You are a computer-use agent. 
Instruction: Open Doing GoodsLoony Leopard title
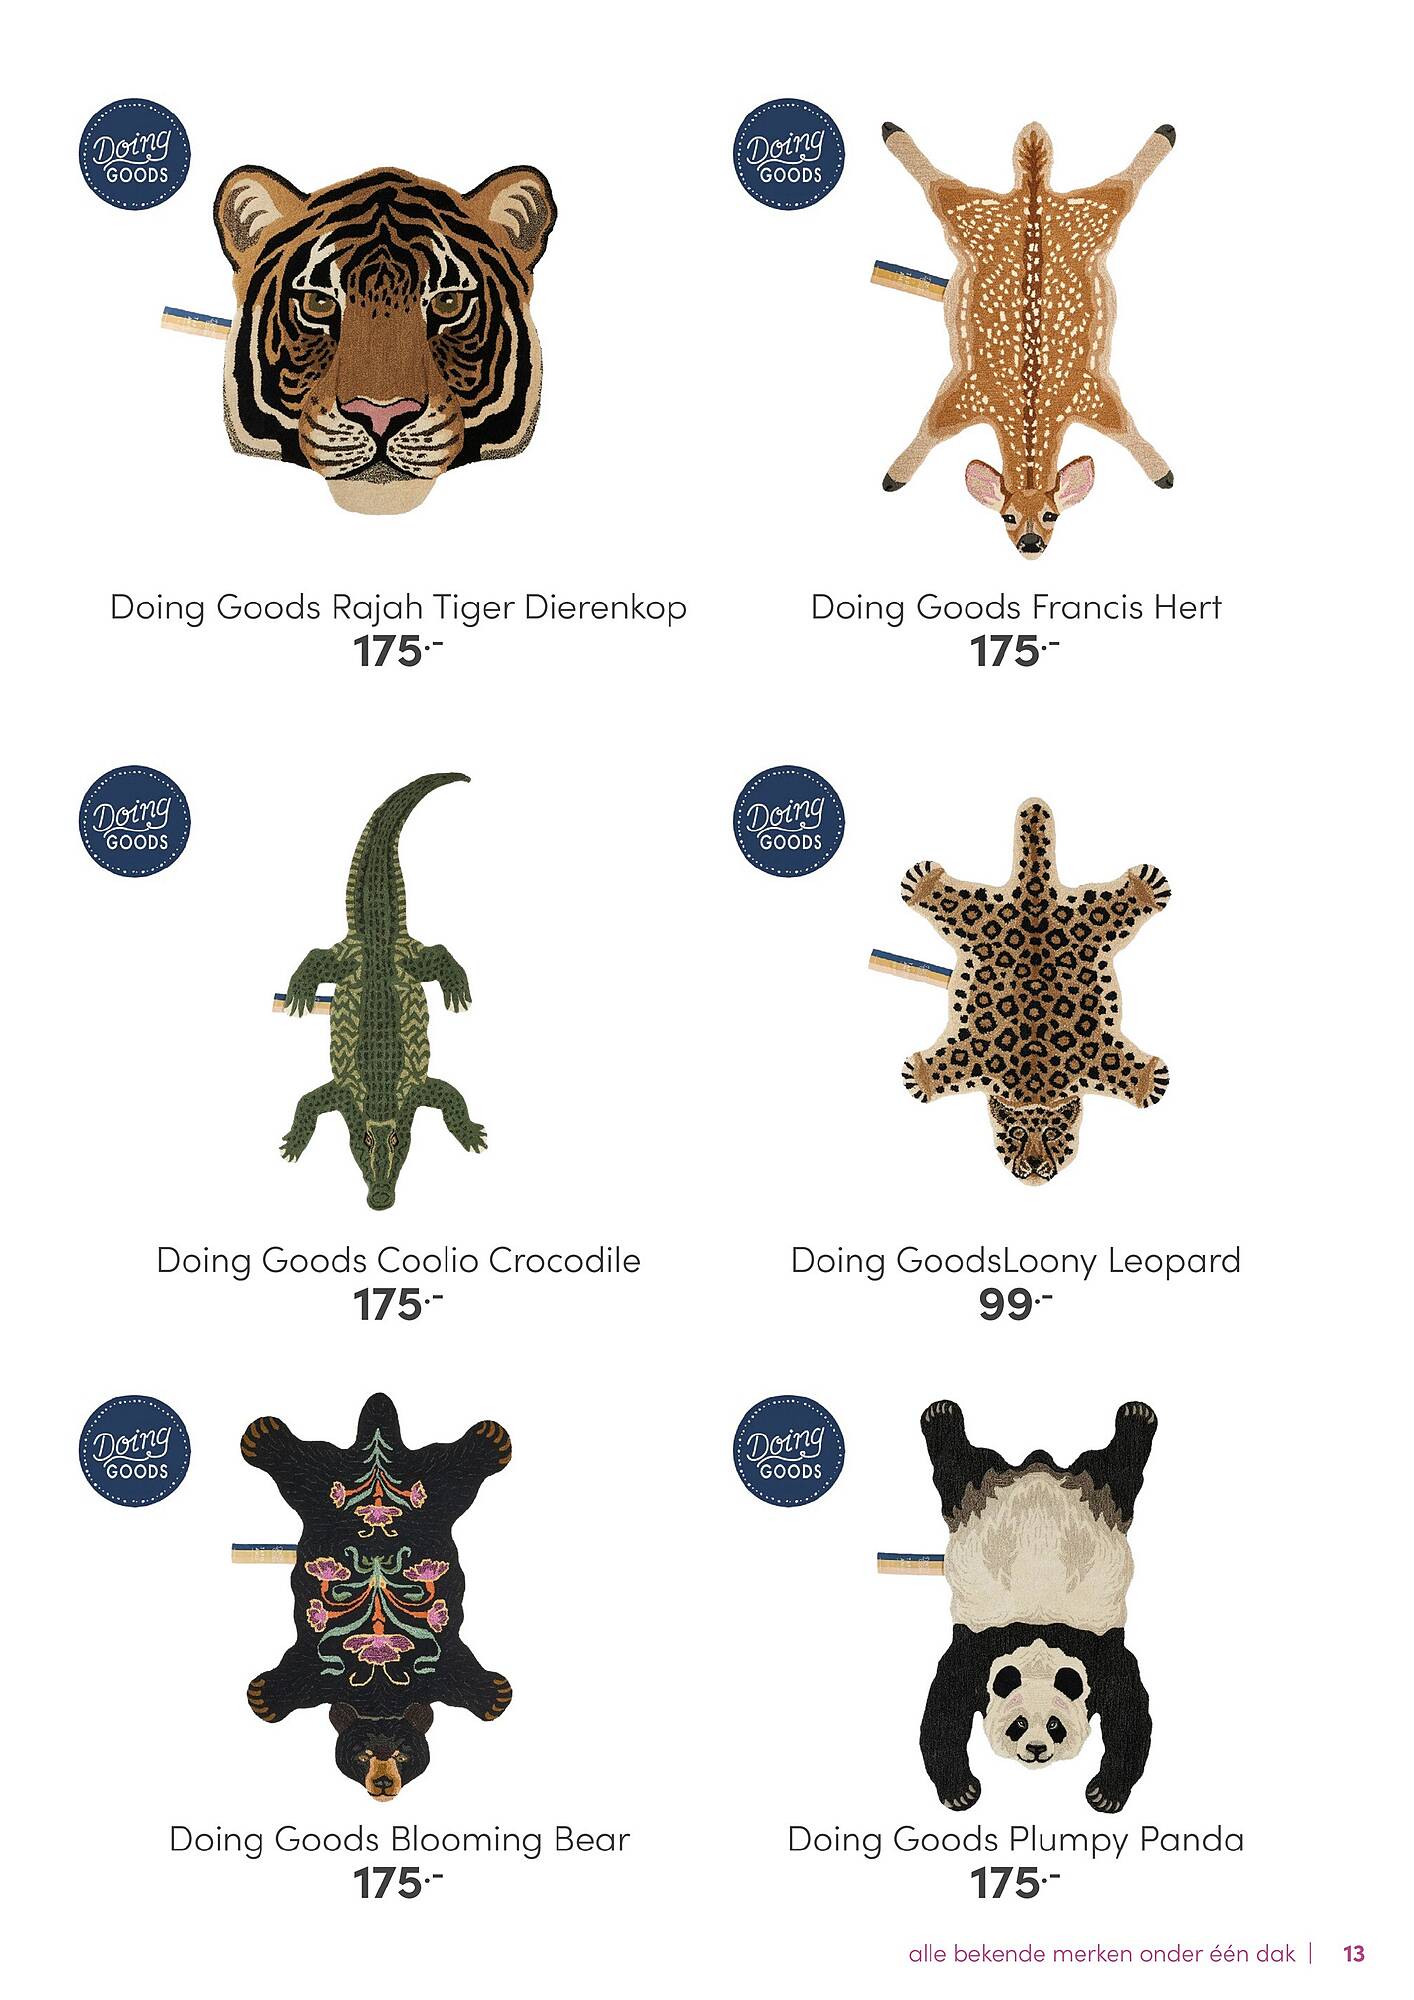[x=1016, y=1261]
